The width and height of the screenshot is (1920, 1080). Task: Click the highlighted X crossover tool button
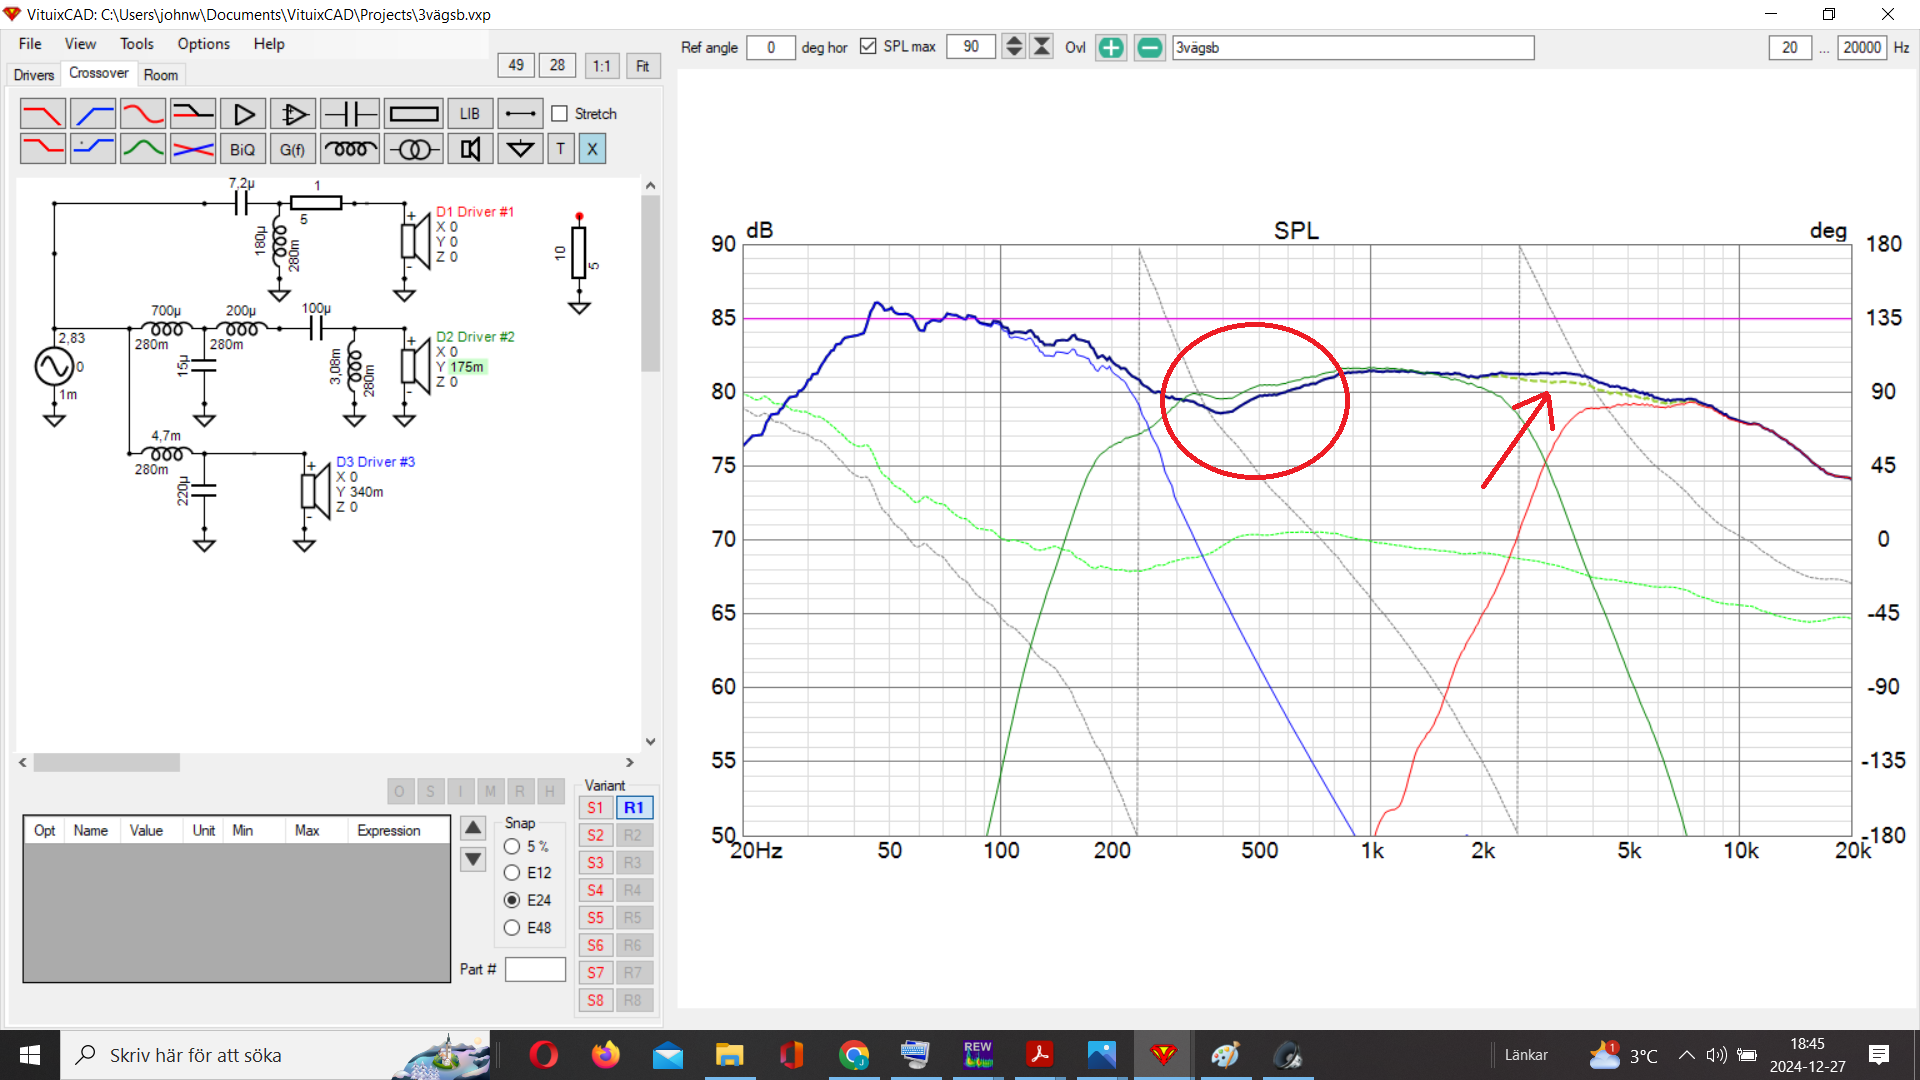point(592,149)
